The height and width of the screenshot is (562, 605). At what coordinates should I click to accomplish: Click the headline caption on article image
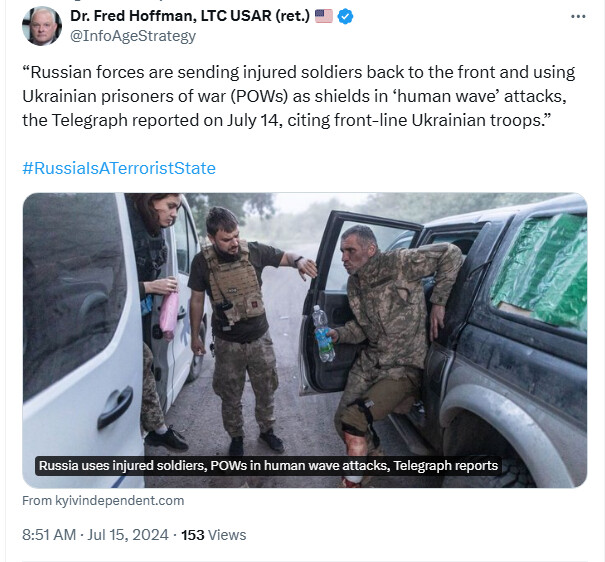tap(268, 466)
